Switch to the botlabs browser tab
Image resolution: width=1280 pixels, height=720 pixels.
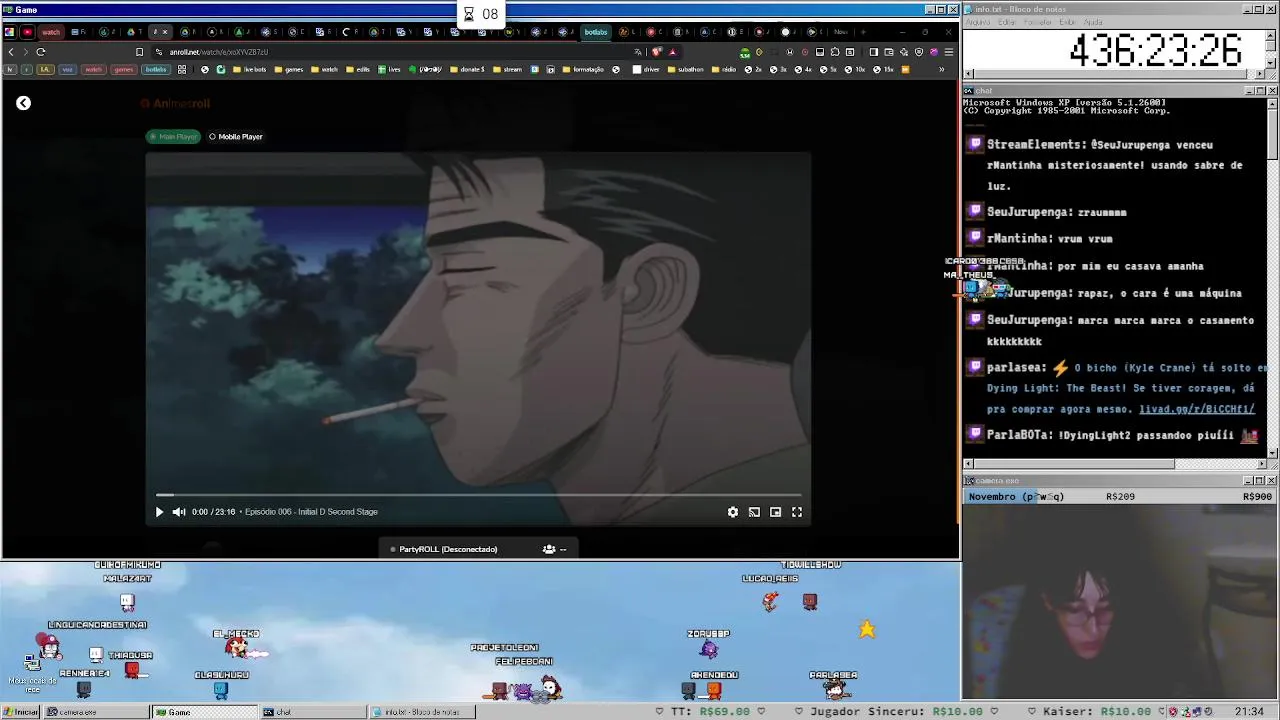pos(596,32)
